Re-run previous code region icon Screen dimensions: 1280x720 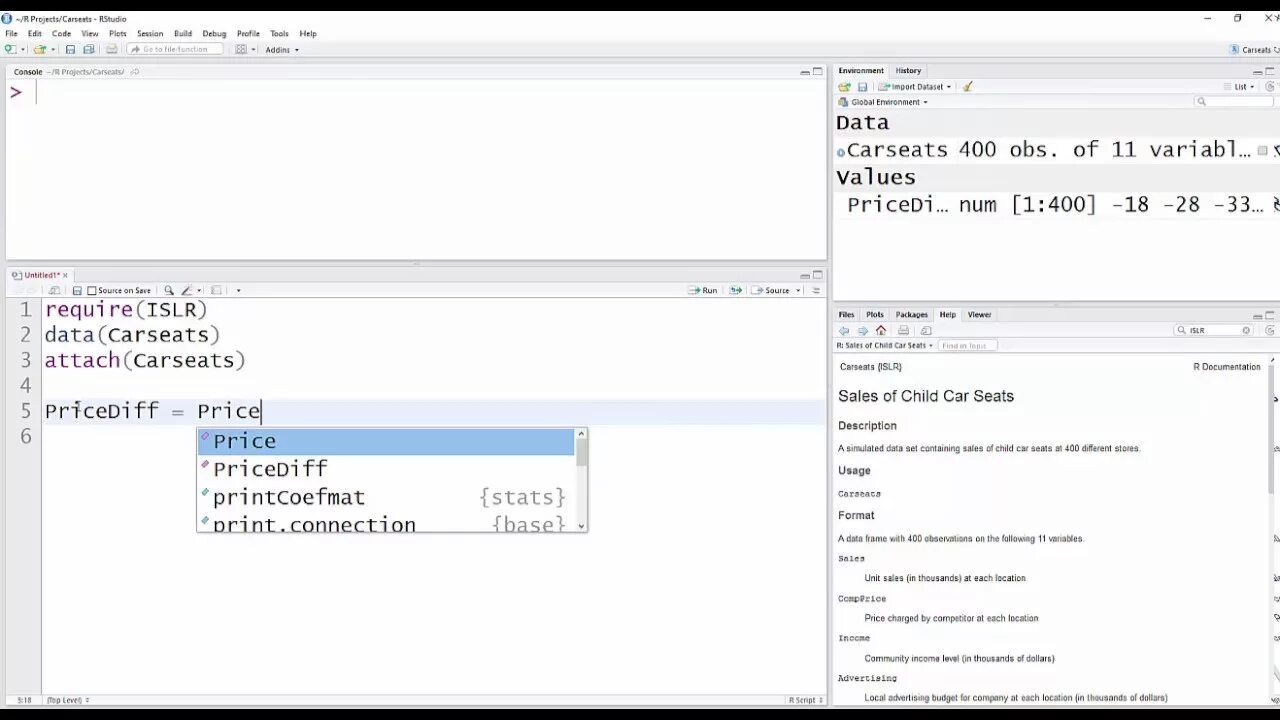coord(736,290)
